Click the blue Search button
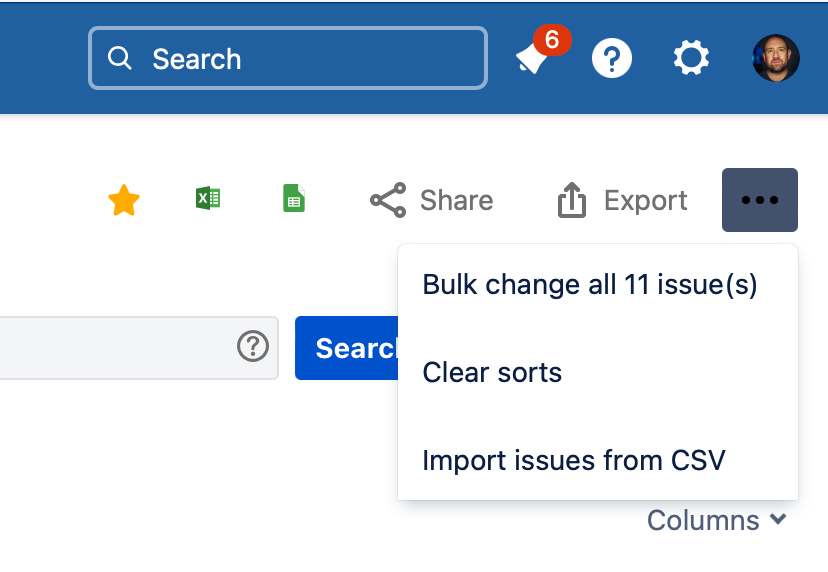 [x=346, y=348]
